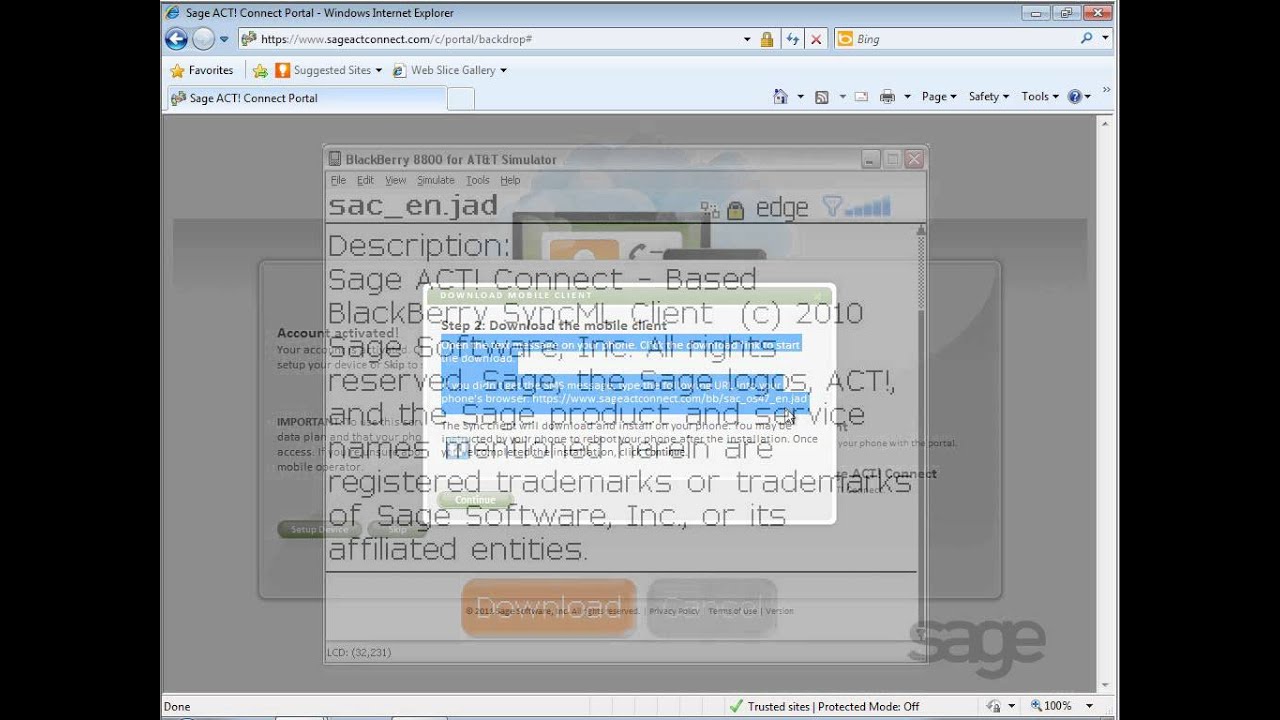Viewport: 1280px width, 720px height.
Task: Click the red Stop loading icon
Action: click(816, 39)
